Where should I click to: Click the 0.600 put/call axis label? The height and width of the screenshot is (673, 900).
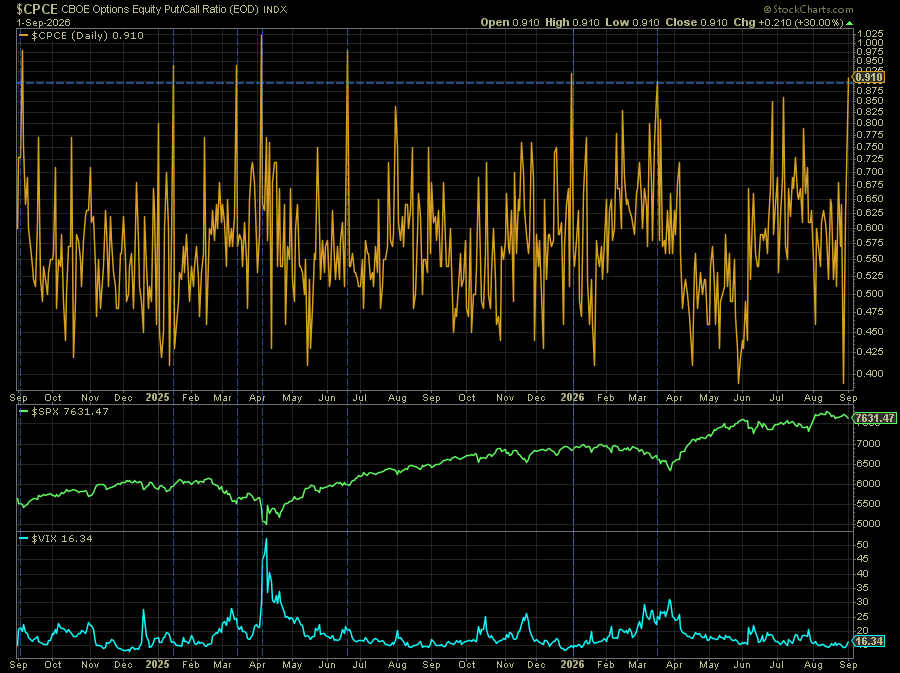pos(870,227)
